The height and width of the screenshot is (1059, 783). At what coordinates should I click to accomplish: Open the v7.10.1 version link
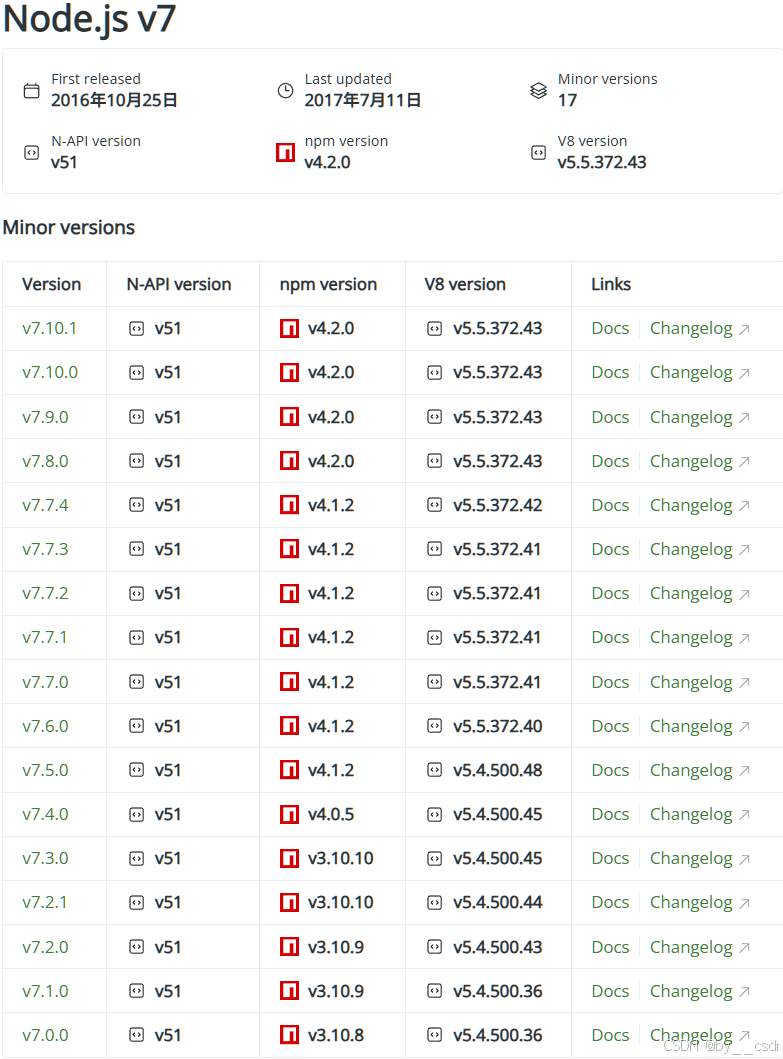coord(49,329)
